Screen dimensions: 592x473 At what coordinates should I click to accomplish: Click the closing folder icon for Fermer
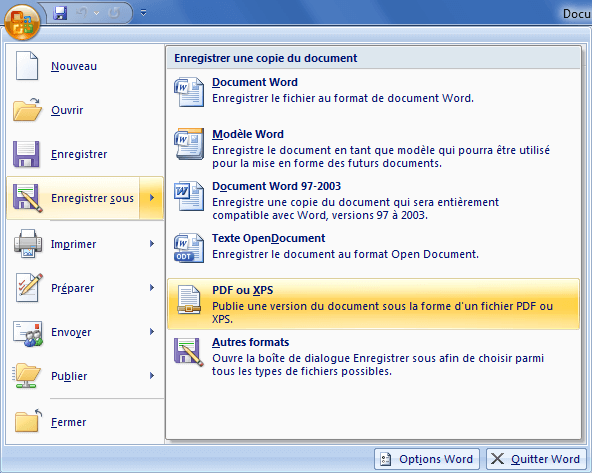28,421
